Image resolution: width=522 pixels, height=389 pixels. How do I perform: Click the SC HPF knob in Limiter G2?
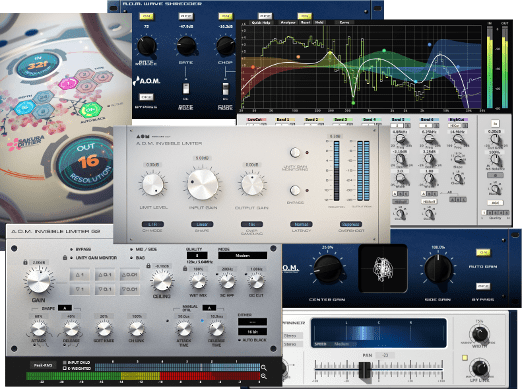pos(227,281)
